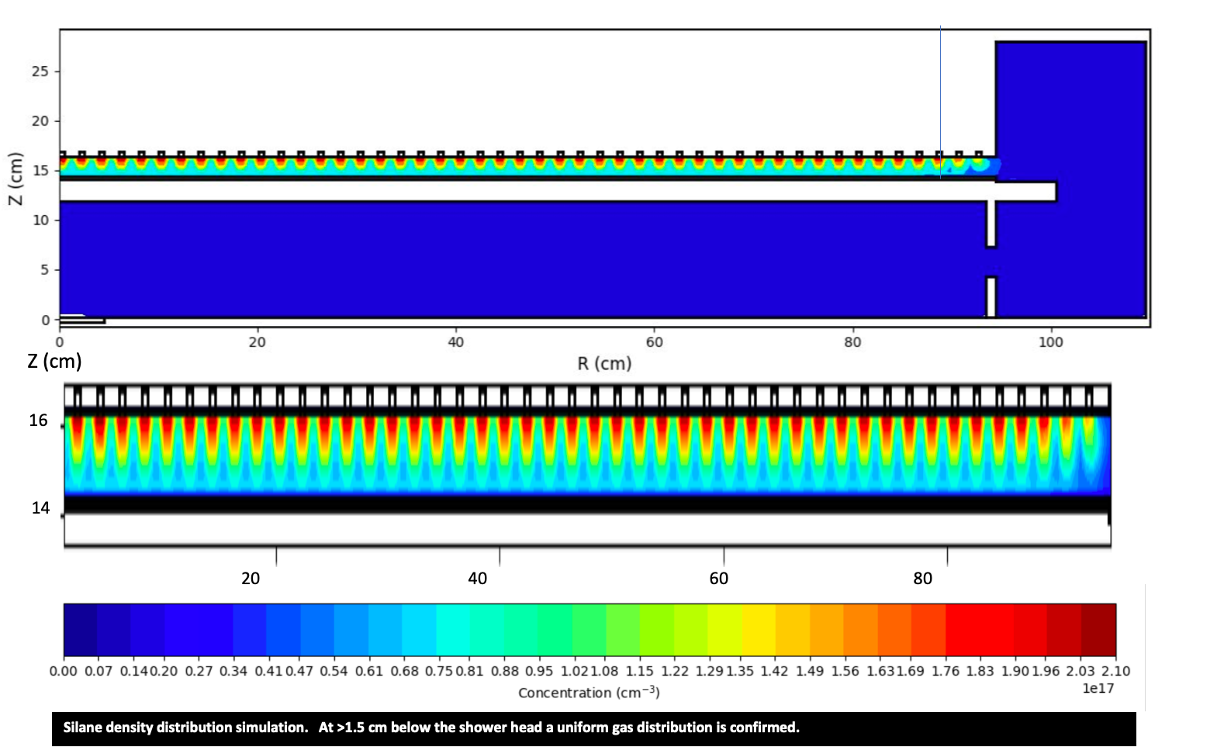The height and width of the screenshot is (748, 1224).
Task: Click the rotated "Z (cm)" y-axis label
Action: tap(15, 180)
